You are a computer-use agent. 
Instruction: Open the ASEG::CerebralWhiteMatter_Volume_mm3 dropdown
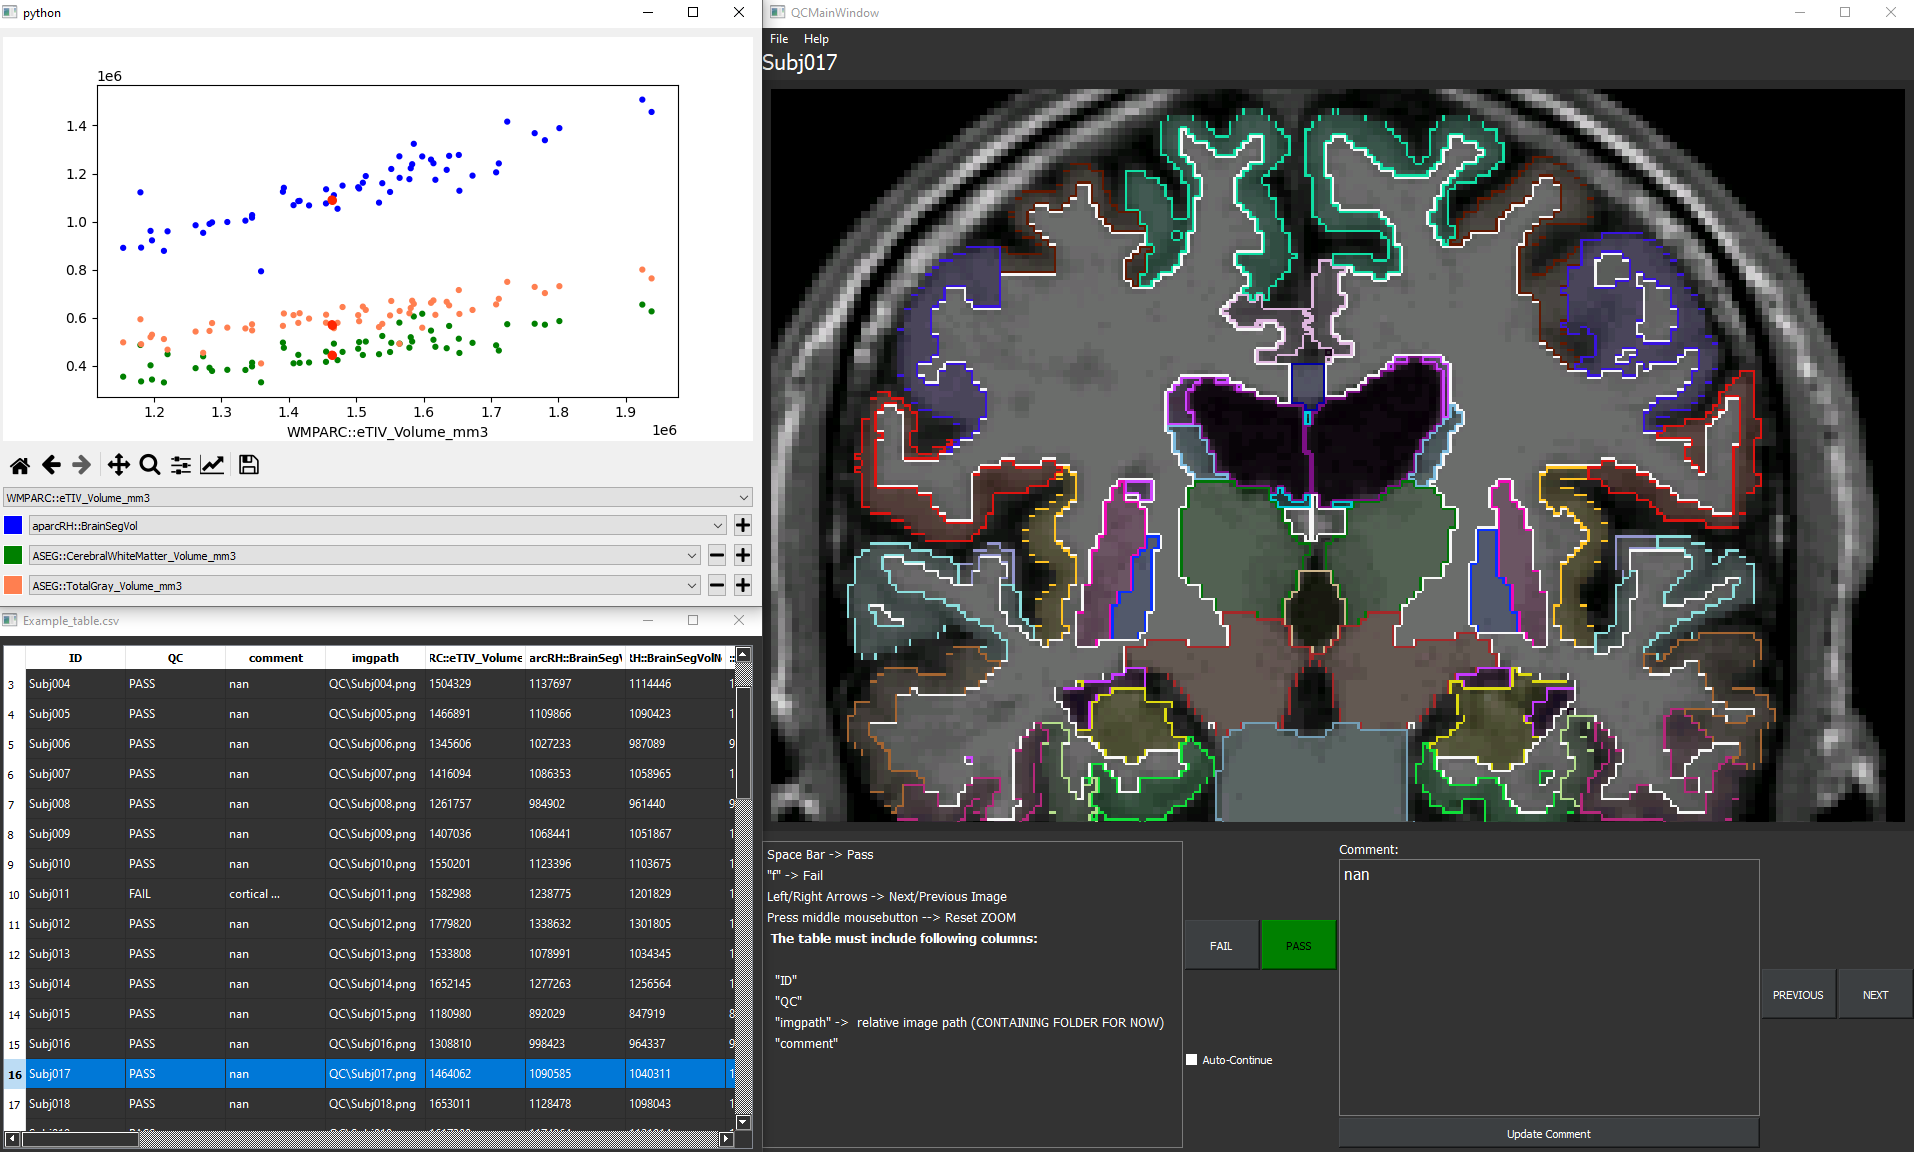pos(692,555)
